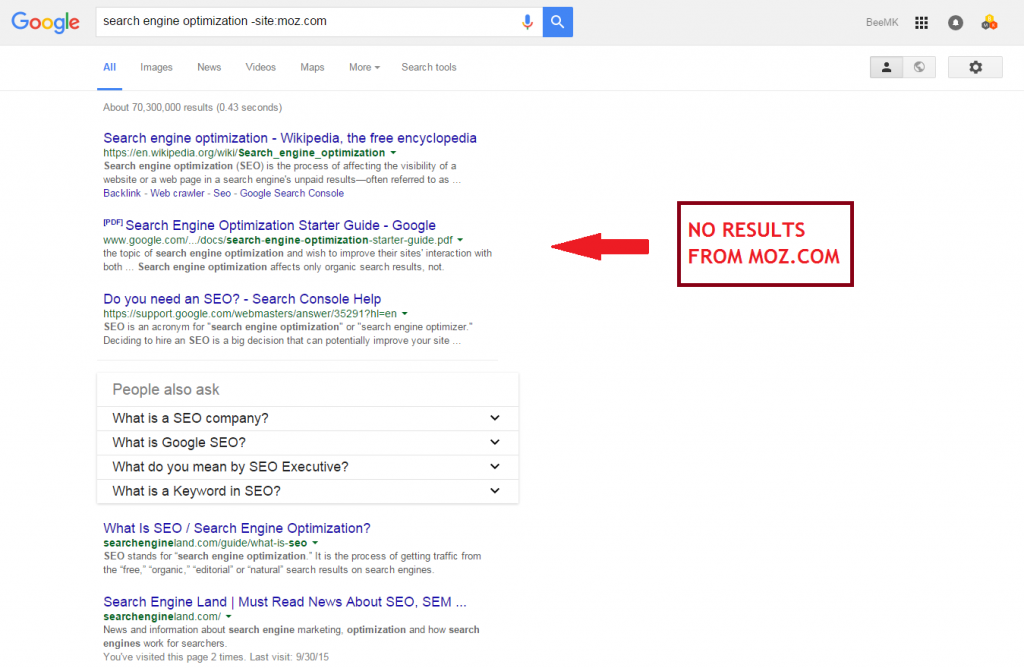Image resolution: width=1024 pixels, height=668 pixels.
Task: Open the Seo sitelink under Wikipedia
Action: pyautogui.click(x=222, y=193)
